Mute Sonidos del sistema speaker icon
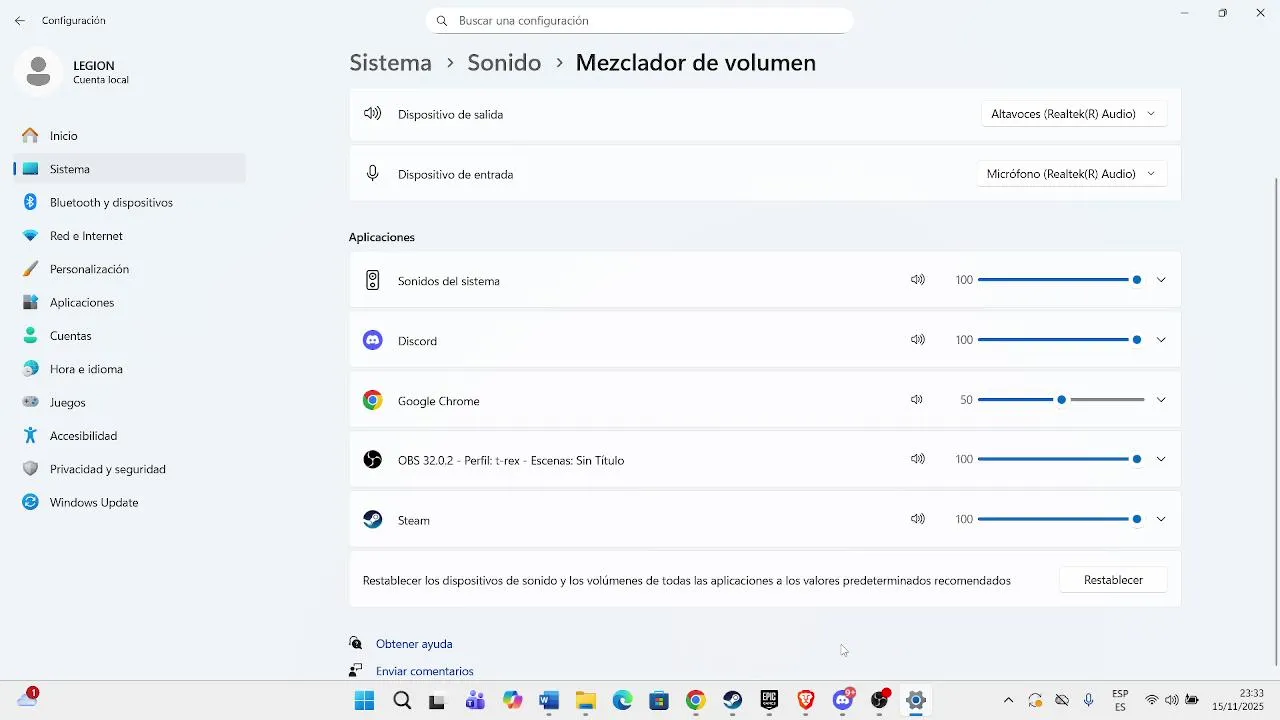Viewport: 1280px width, 720px height. (x=917, y=280)
